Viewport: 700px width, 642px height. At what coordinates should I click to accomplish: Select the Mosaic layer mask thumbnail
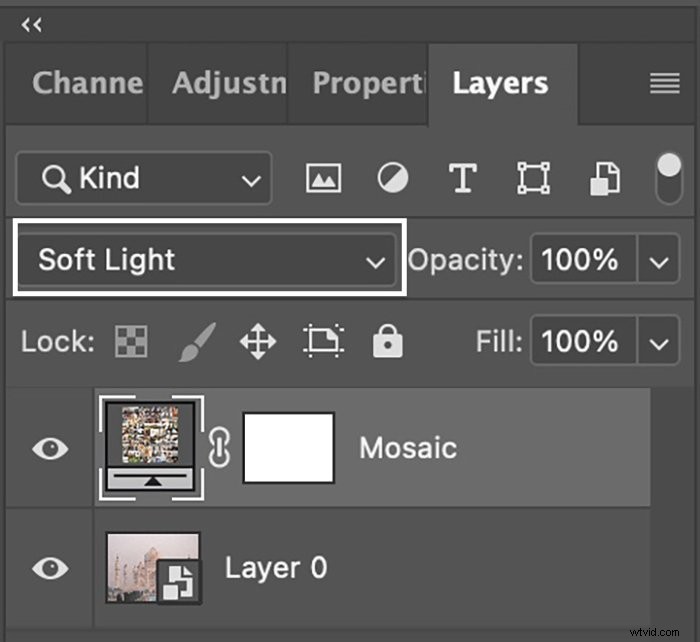click(289, 448)
